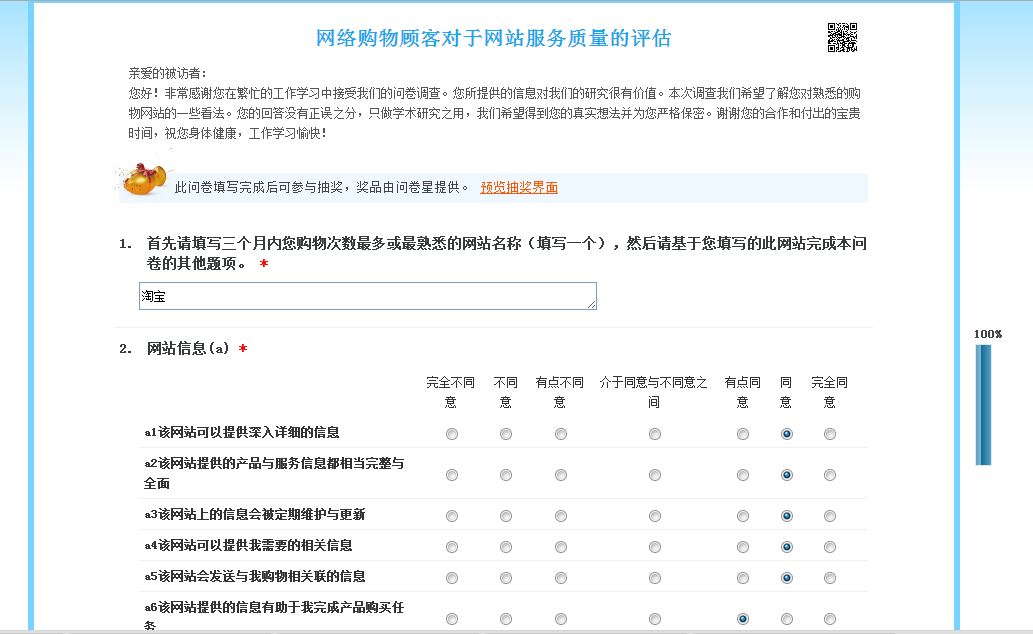
Task: Click the 亲爱的被访者 greeting line
Action: [167, 73]
